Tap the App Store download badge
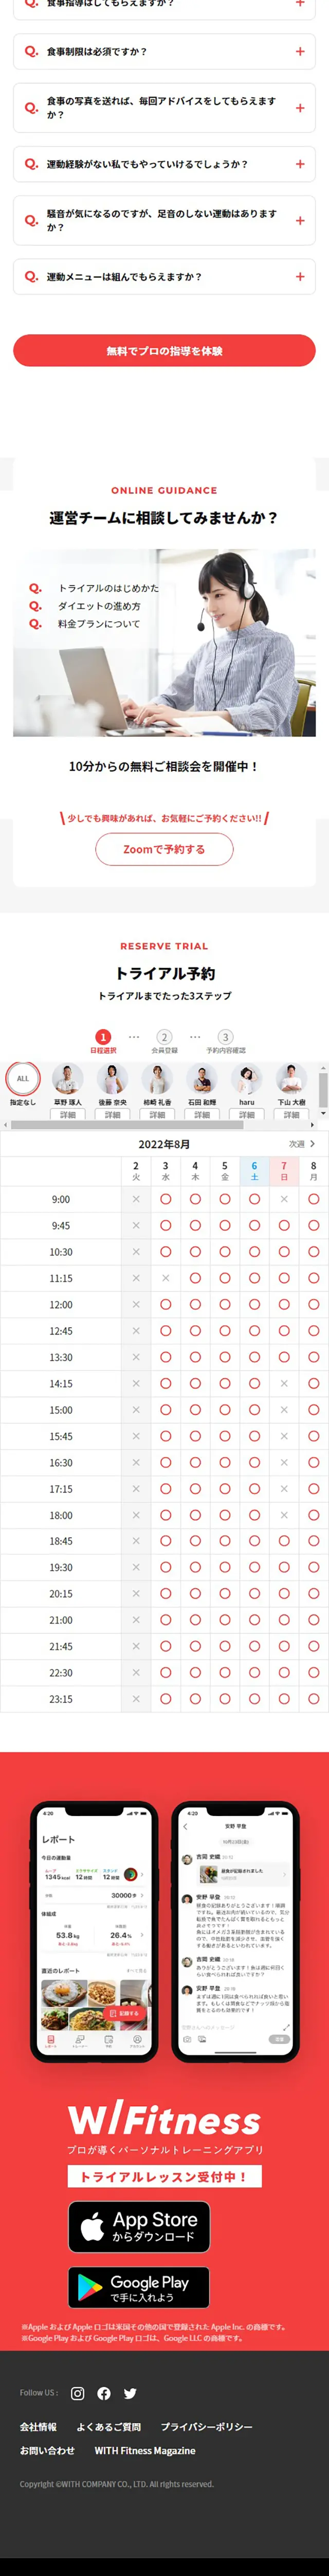Screen dimensions: 329x2576 pos(139,2225)
